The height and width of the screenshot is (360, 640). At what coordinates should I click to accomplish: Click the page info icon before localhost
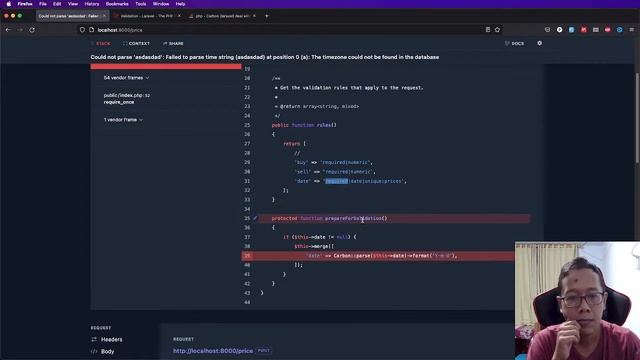point(91,30)
